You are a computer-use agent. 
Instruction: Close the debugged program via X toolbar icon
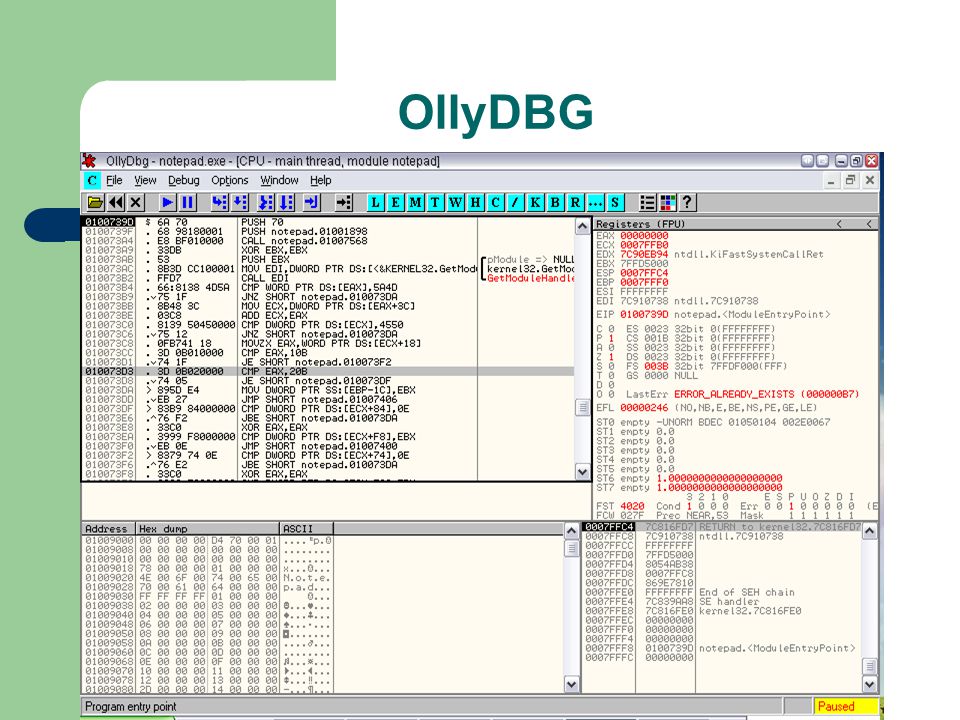click(136, 203)
